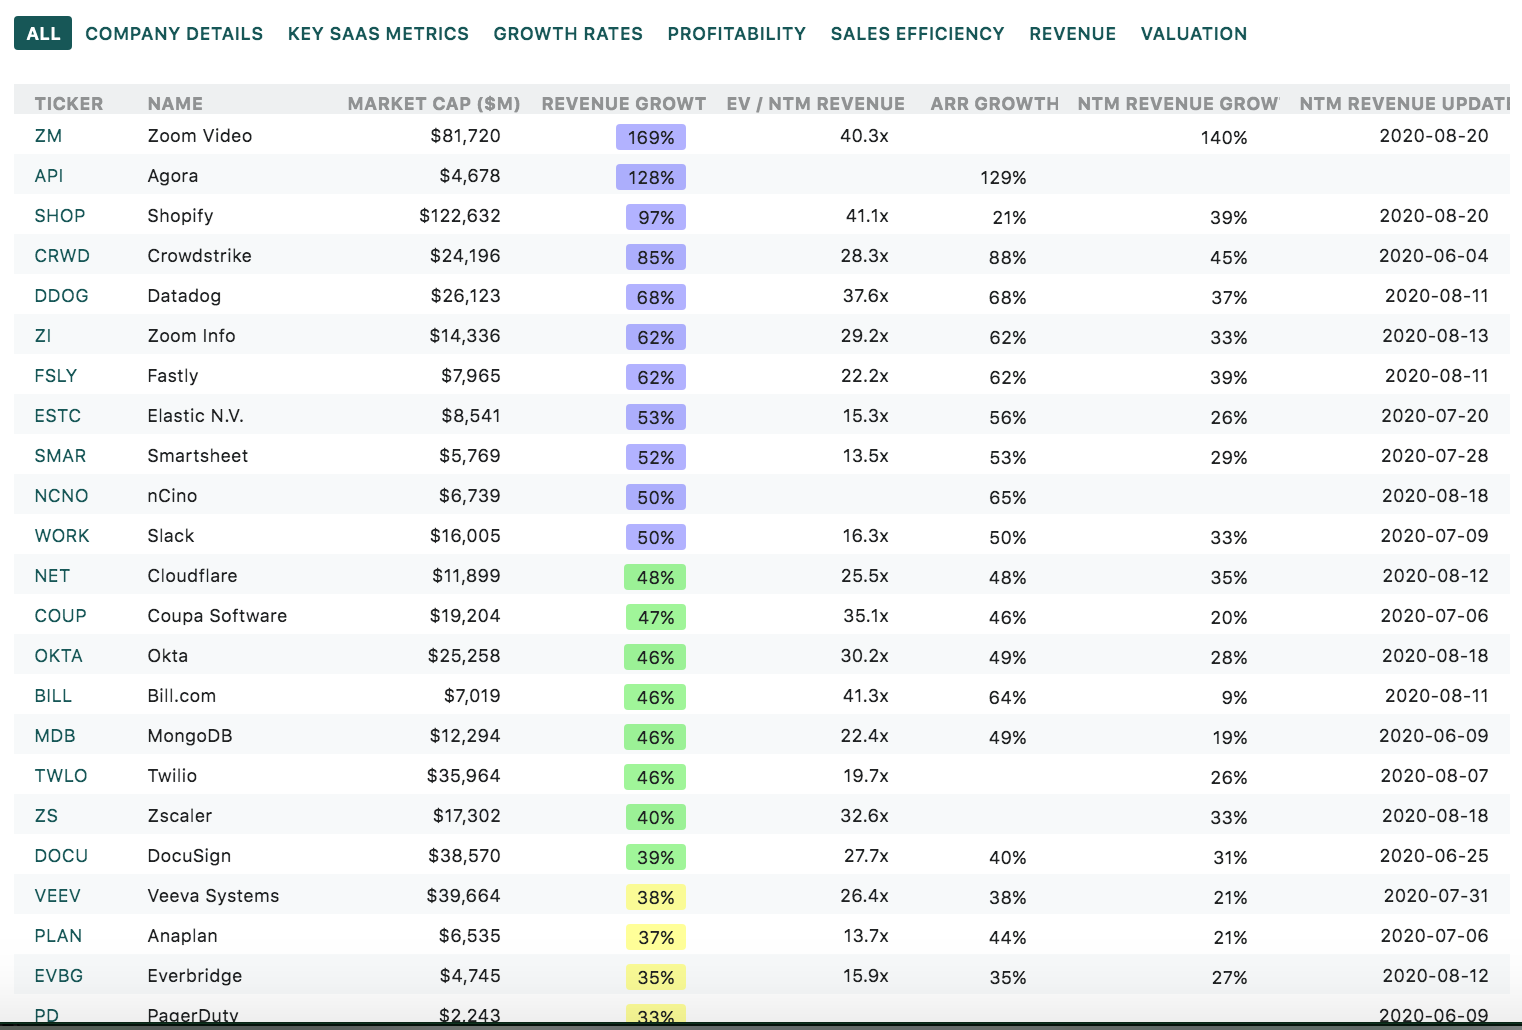
Task: Open the PLAN ticker link
Action: [58, 936]
